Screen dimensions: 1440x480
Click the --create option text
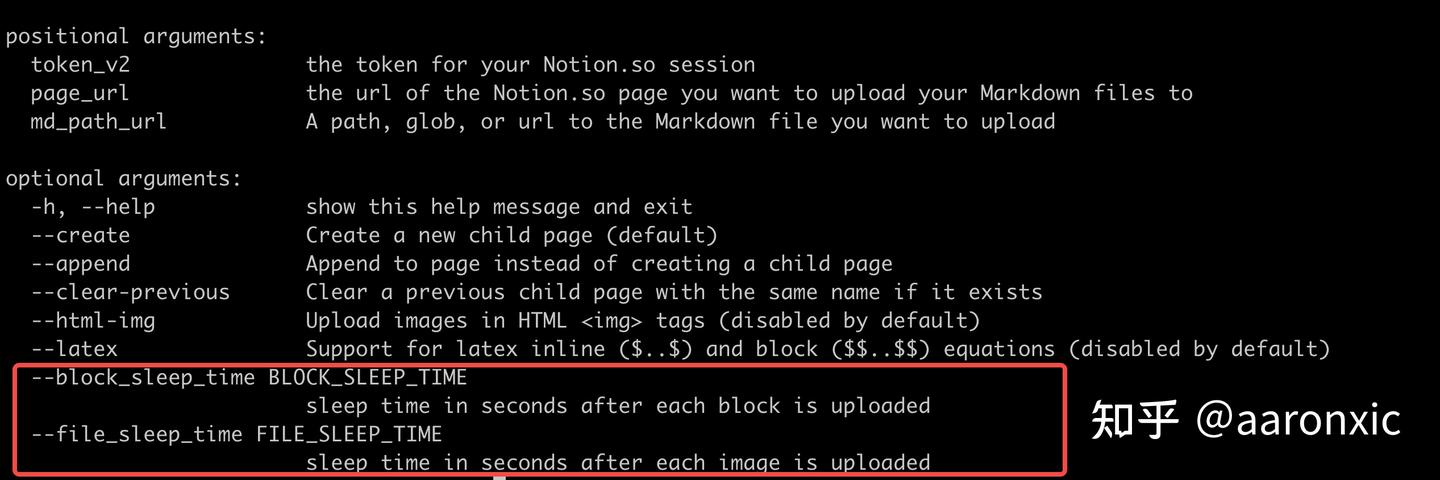tap(80, 236)
